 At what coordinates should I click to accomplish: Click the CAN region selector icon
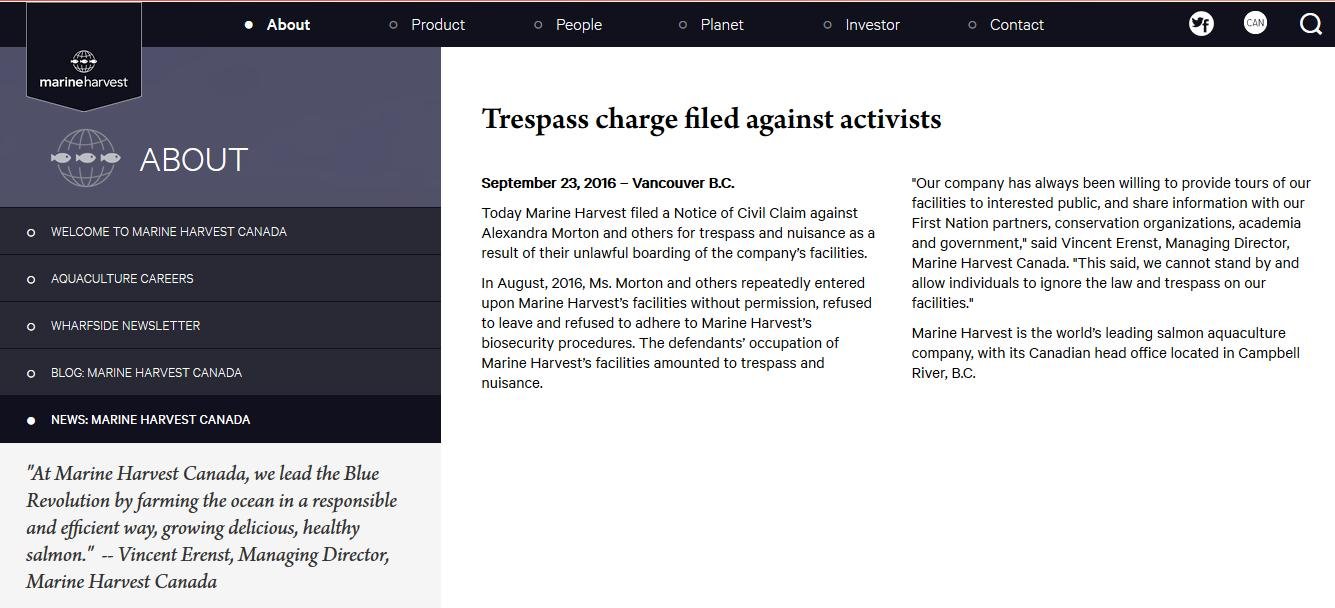pos(1255,23)
